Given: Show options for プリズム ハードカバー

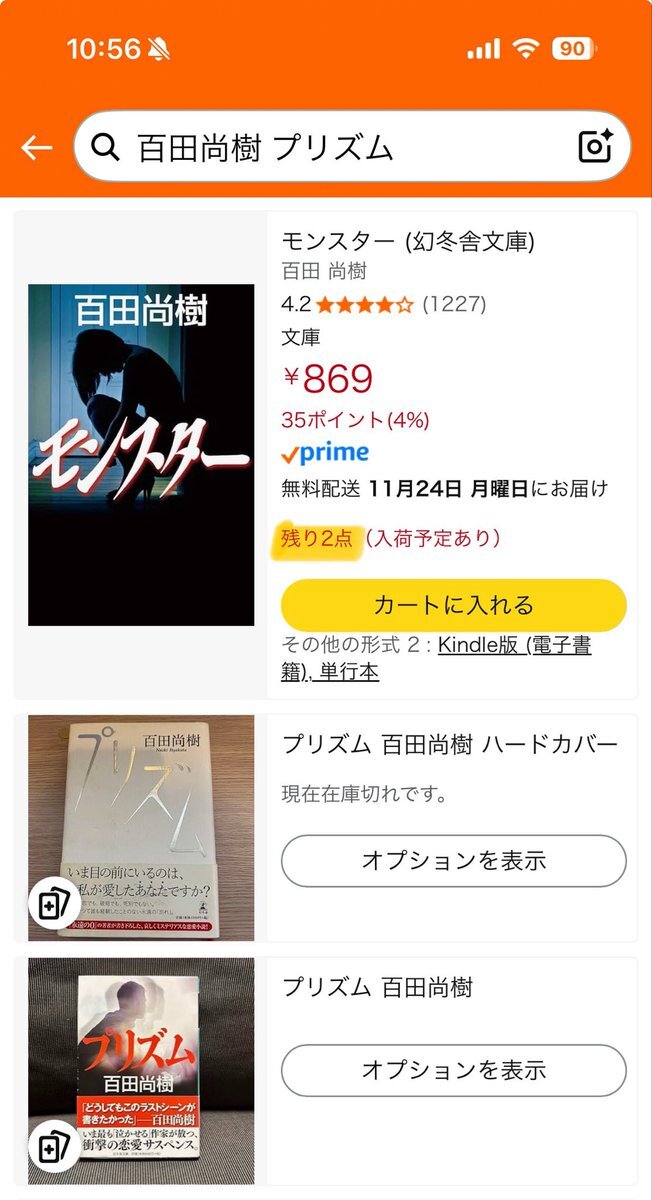Looking at the screenshot, I should (454, 861).
